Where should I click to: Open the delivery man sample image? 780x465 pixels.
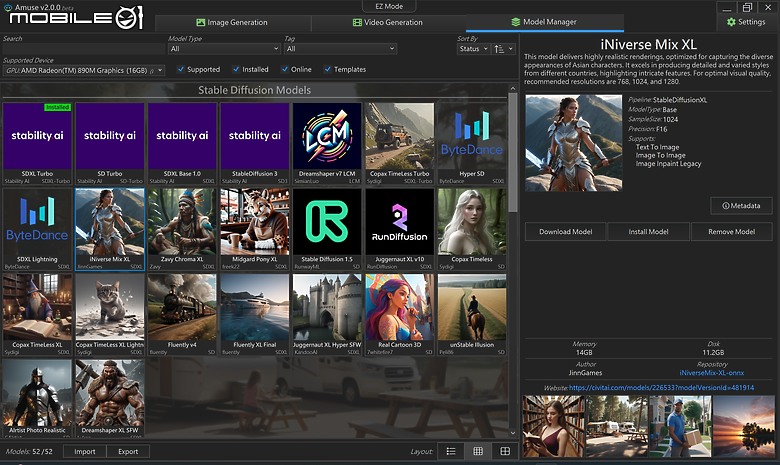(x=680, y=426)
